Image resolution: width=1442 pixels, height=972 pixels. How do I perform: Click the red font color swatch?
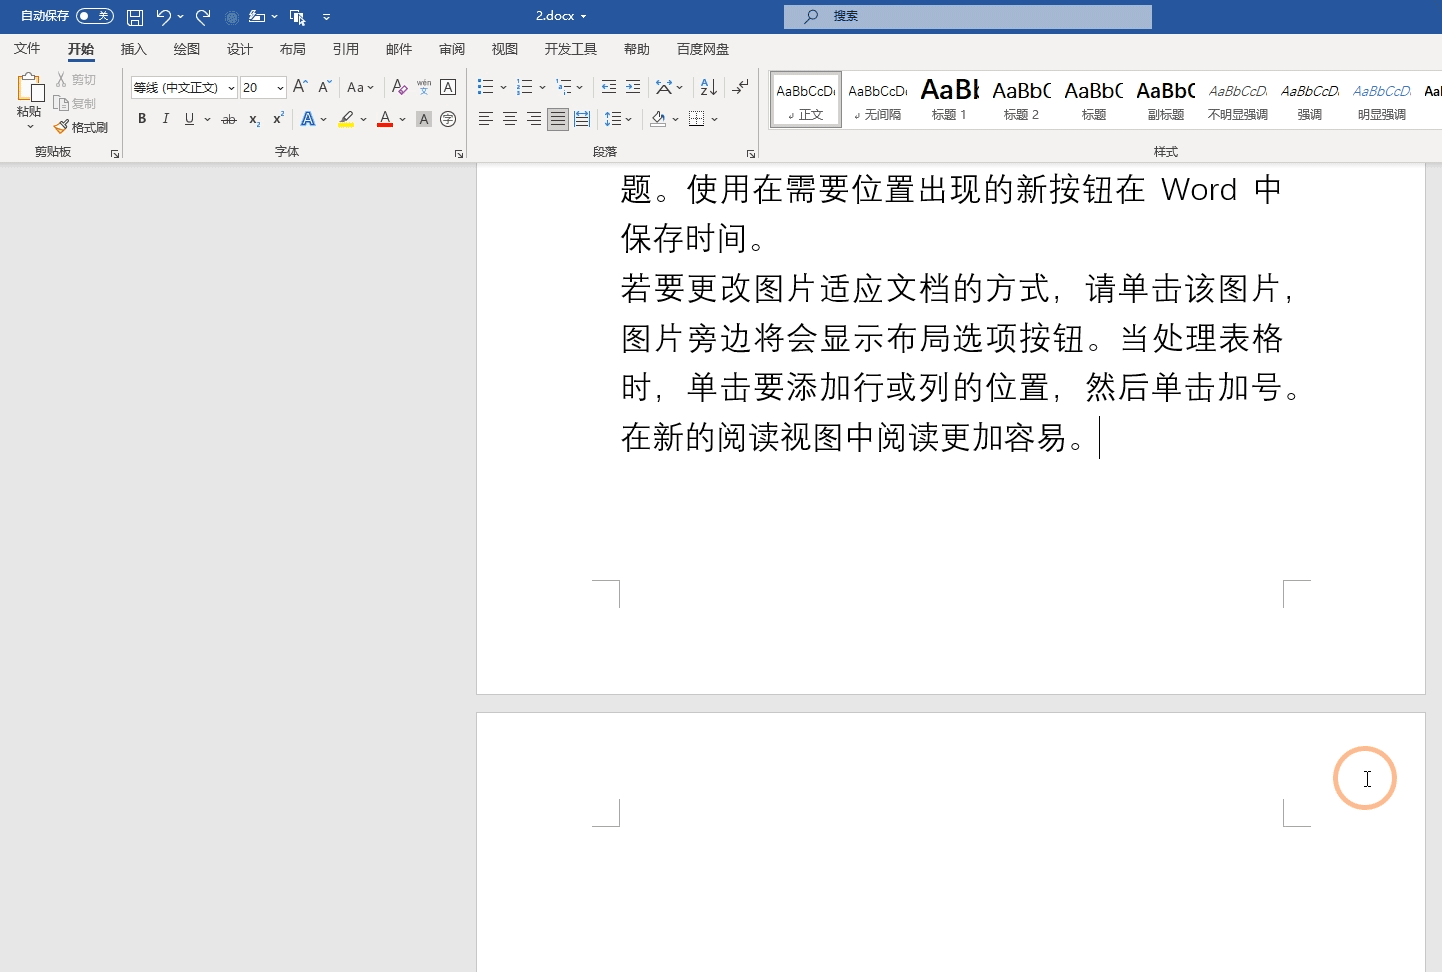click(x=384, y=119)
